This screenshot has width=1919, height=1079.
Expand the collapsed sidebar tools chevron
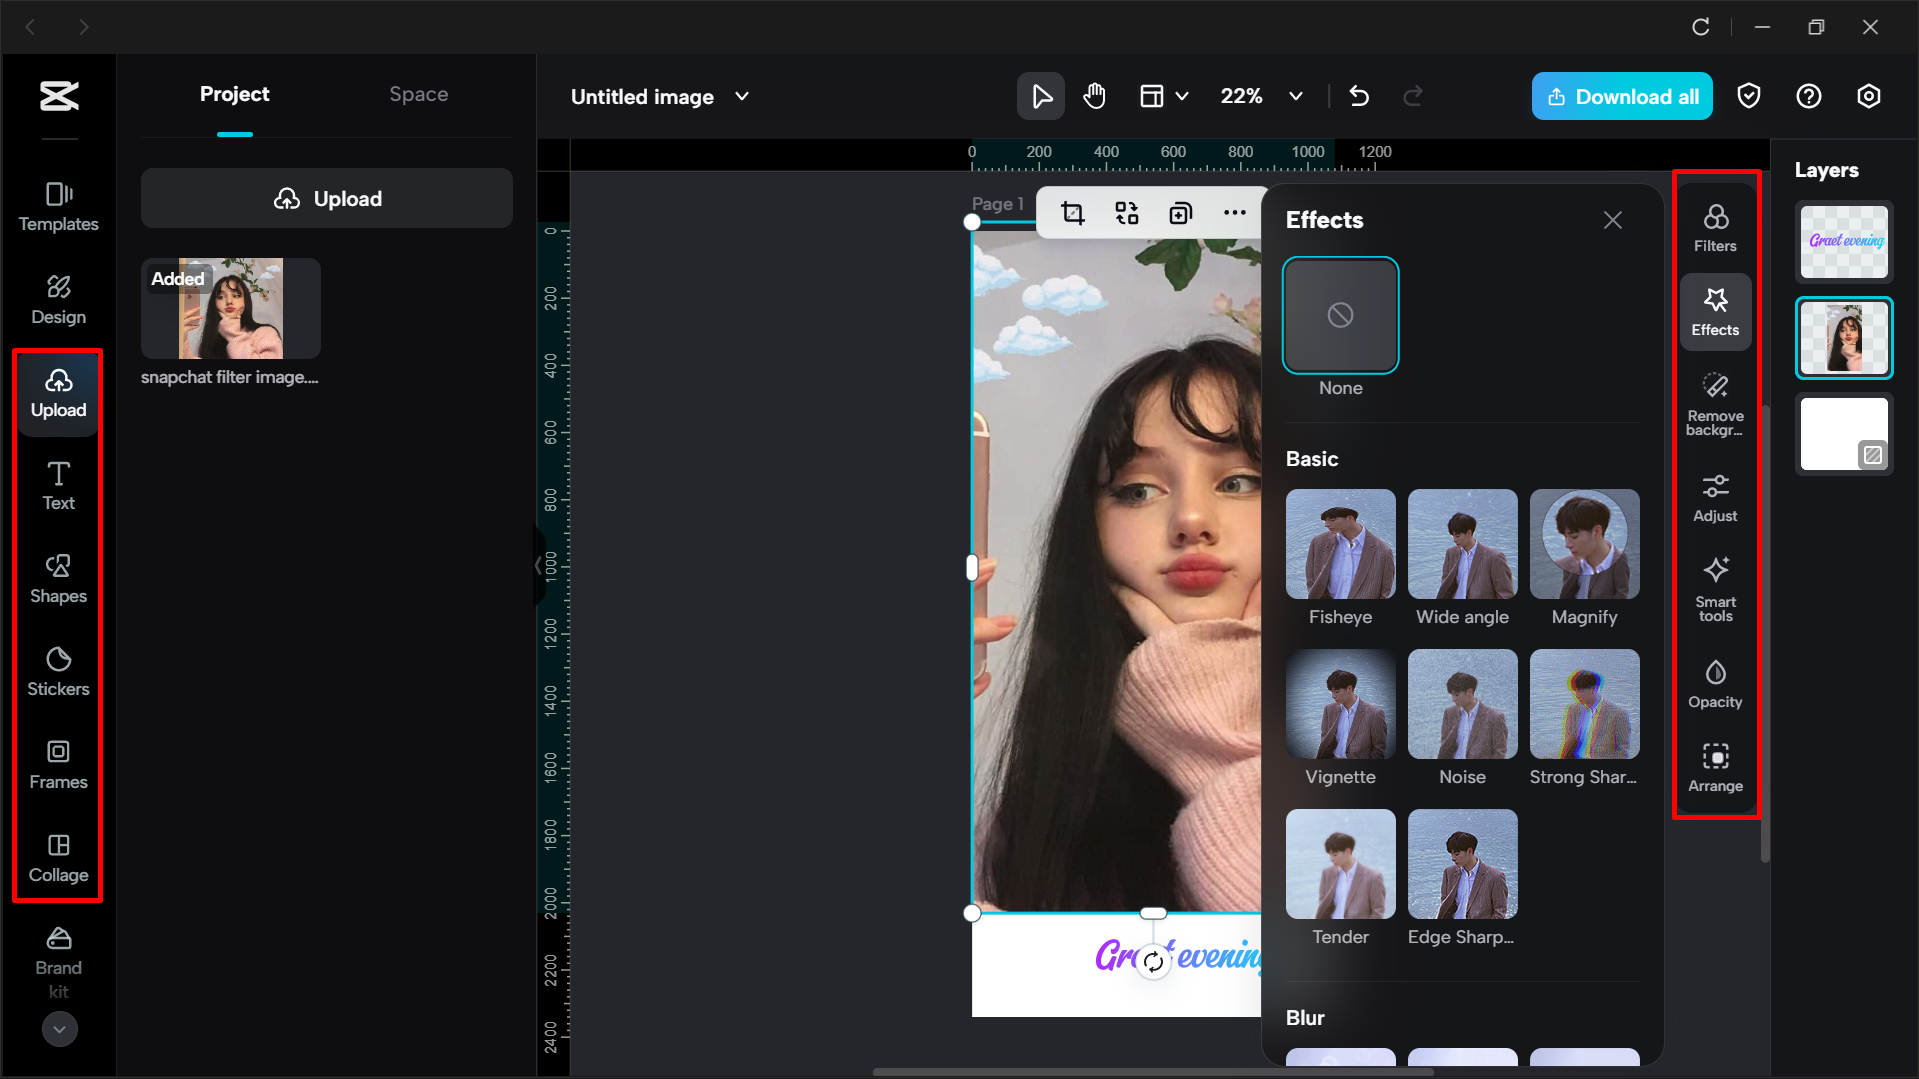tap(58, 1029)
